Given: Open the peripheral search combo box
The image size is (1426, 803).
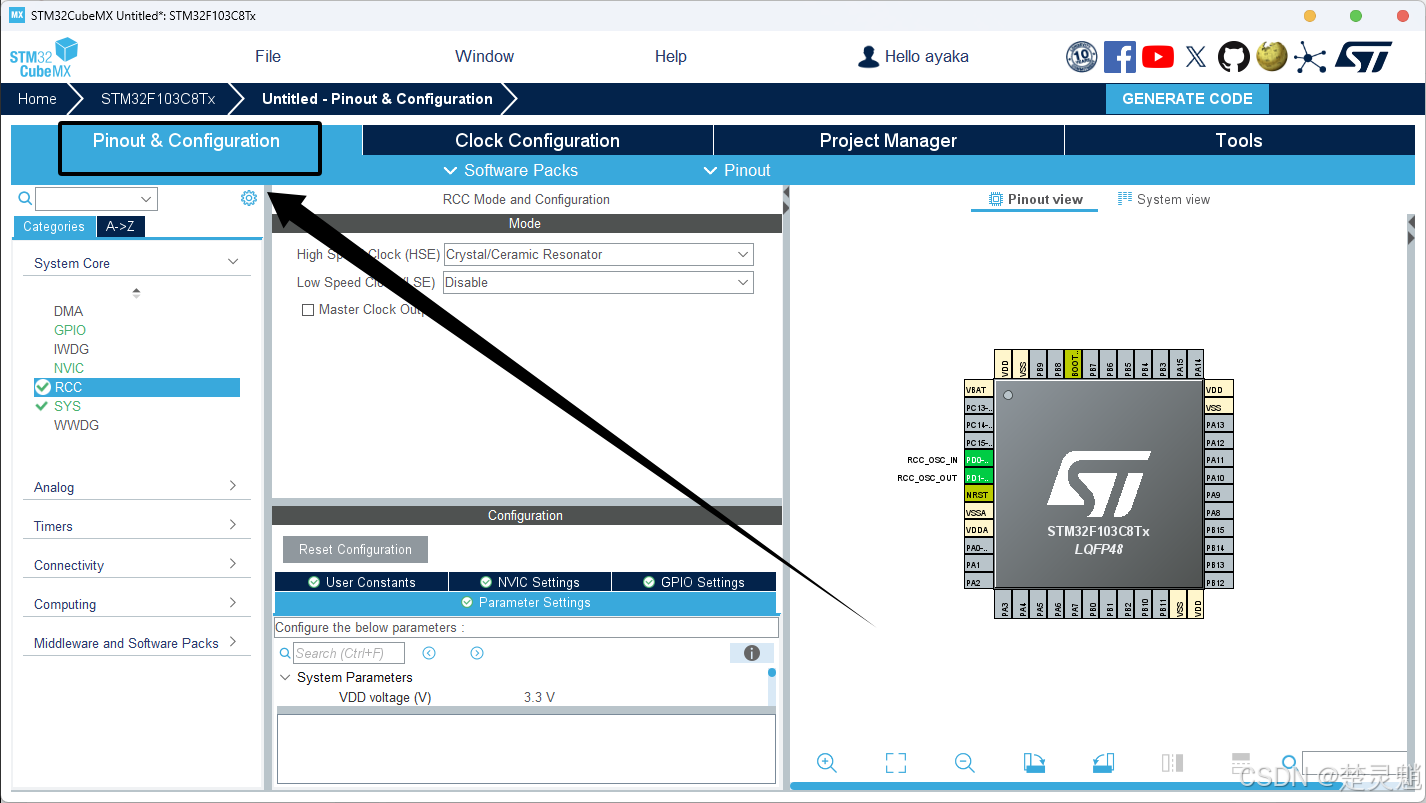Looking at the screenshot, I should point(96,199).
